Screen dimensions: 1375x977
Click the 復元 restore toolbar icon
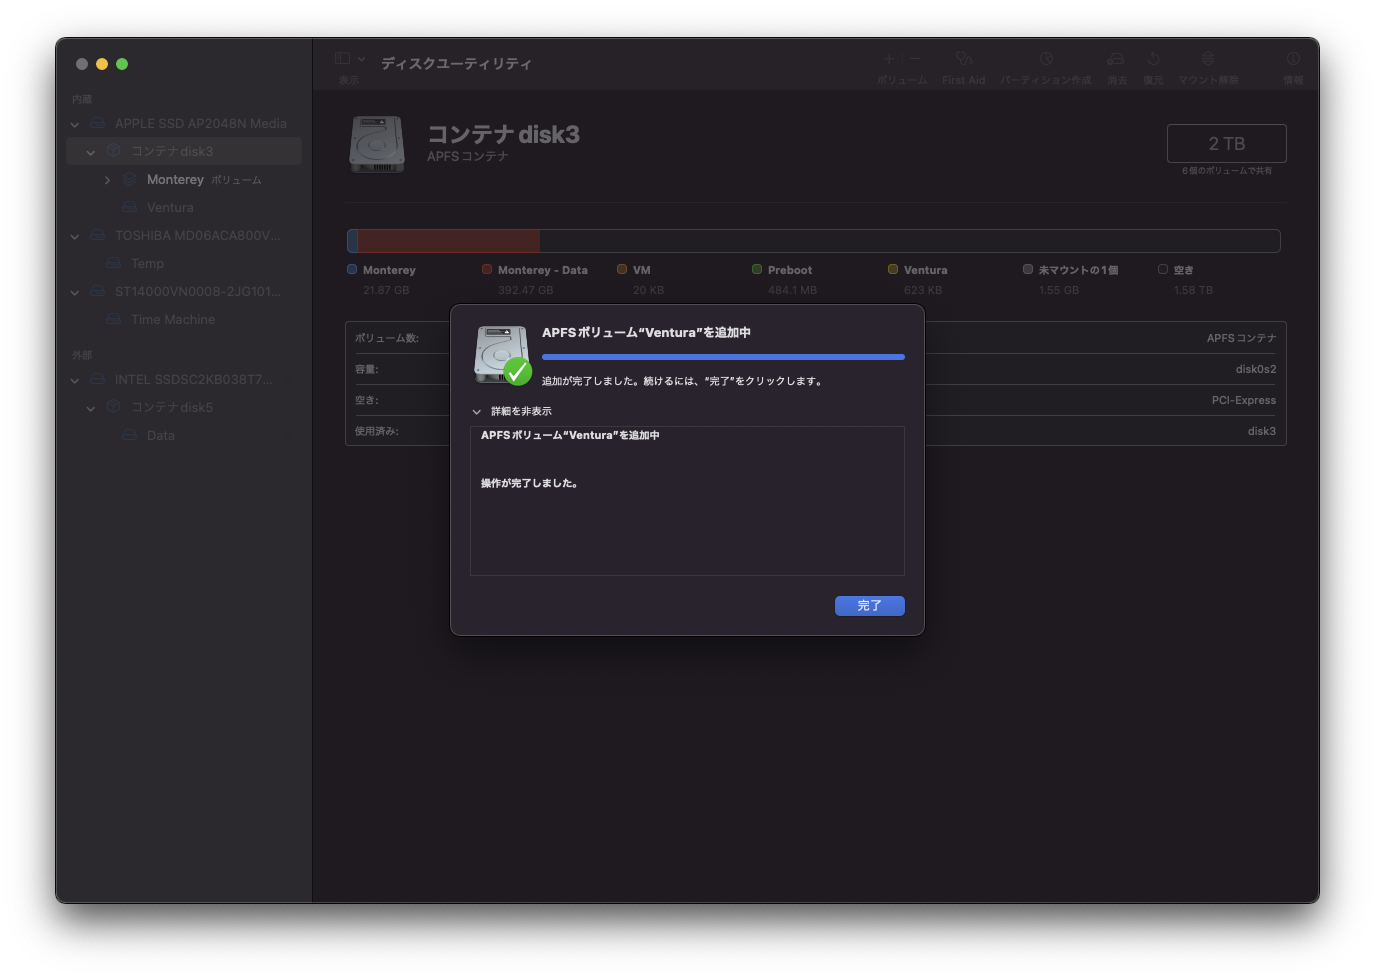pyautogui.click(x=1153, y=59)
